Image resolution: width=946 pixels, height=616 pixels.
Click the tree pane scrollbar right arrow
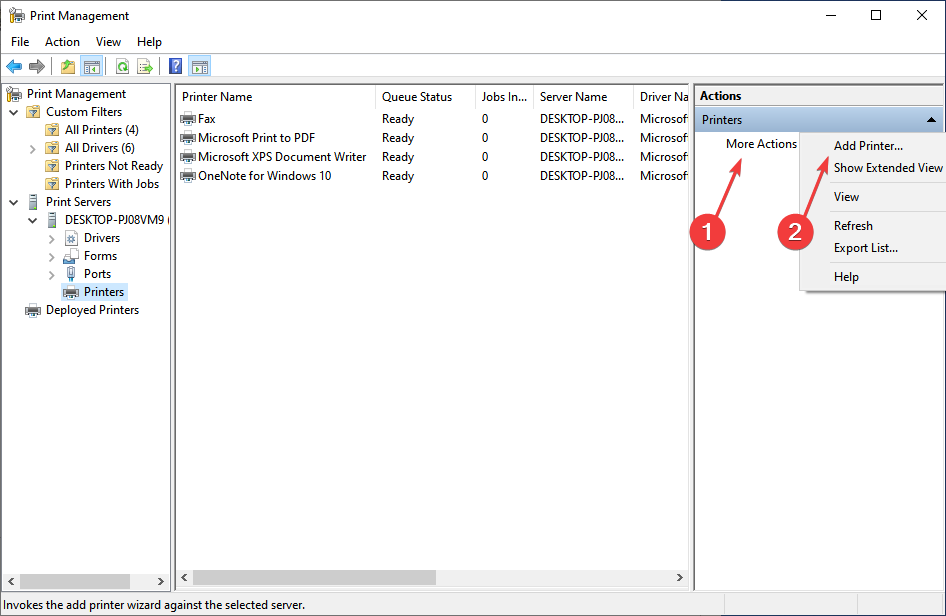160,582
